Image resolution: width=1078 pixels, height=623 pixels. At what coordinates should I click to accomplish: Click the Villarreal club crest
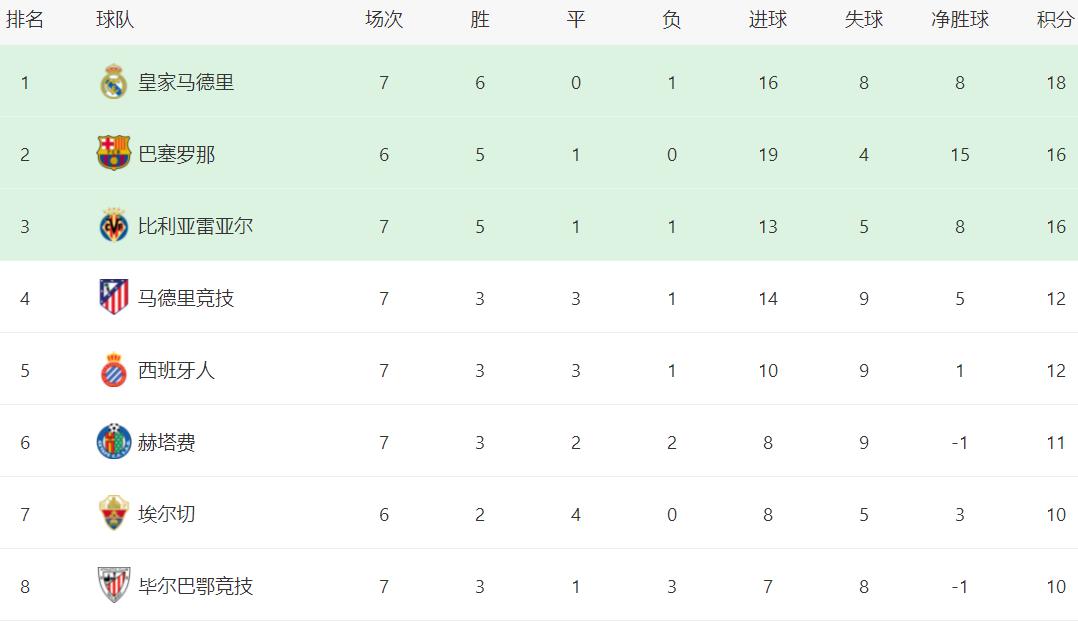pyautogui.click(x=114, y=226)
